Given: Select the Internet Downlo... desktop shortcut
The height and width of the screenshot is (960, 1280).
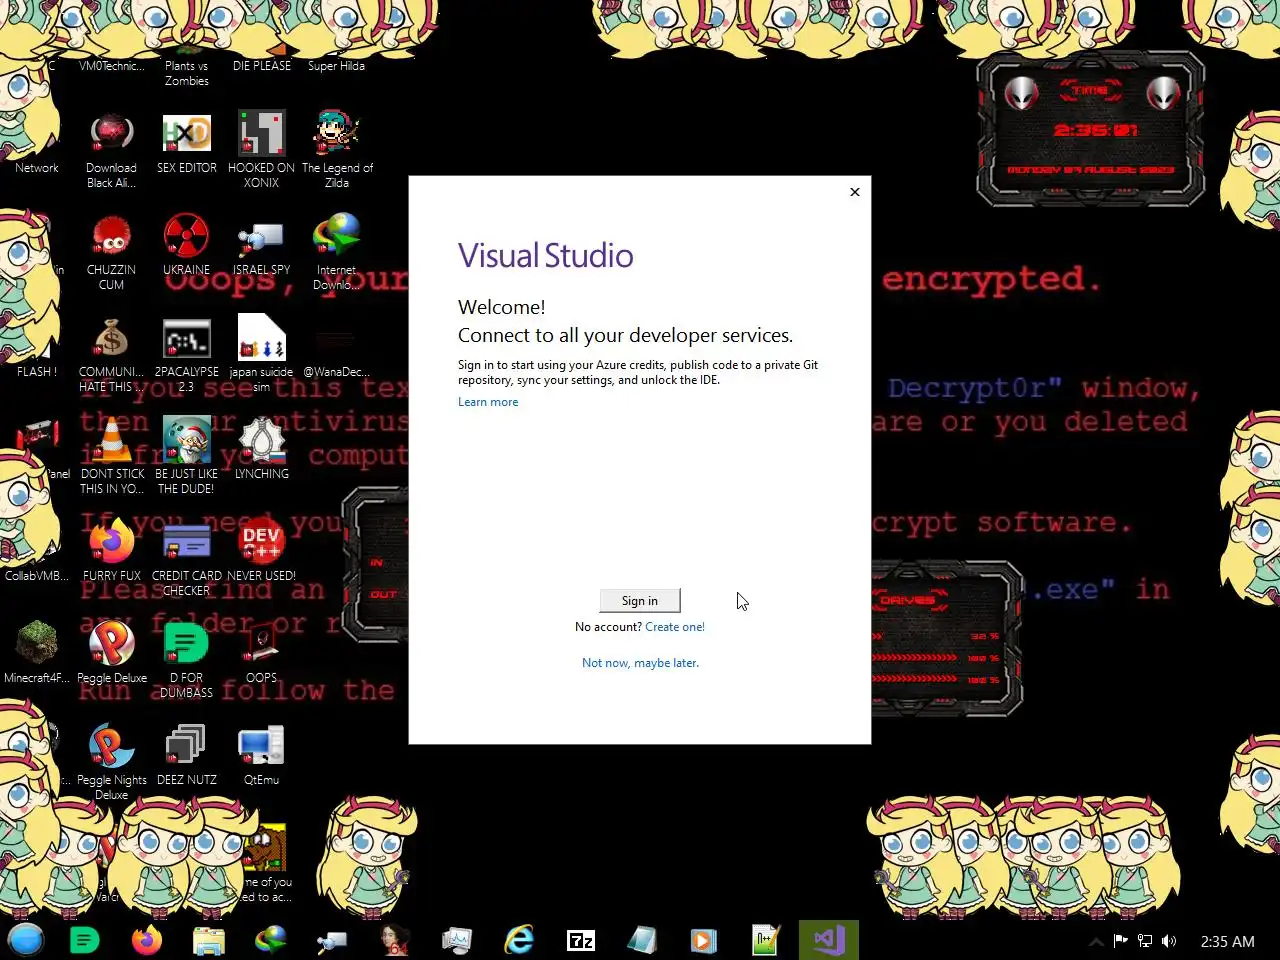Looking at the screenshot, I should pyautogui.click(x=337, y=251).
